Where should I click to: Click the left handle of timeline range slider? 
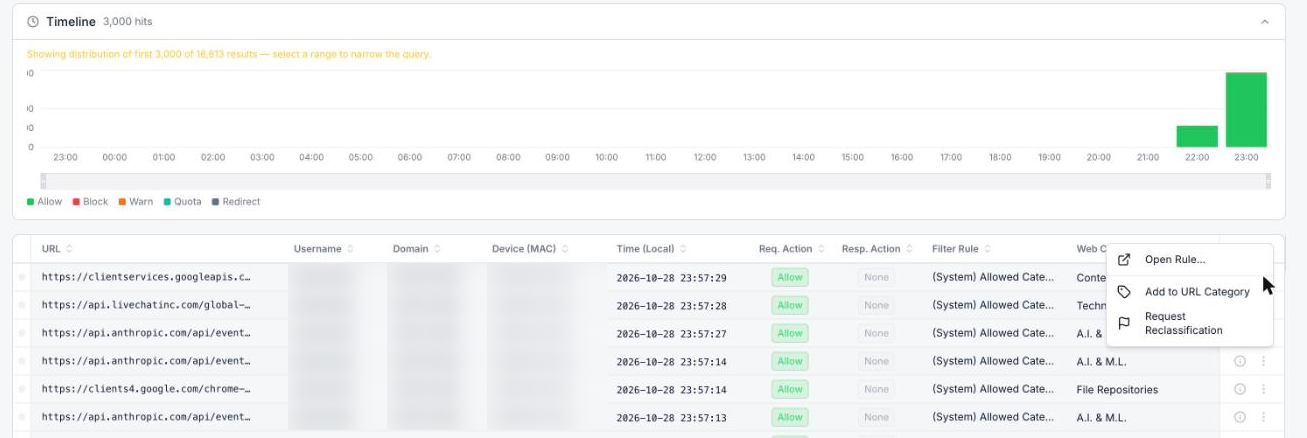point(43,181)
